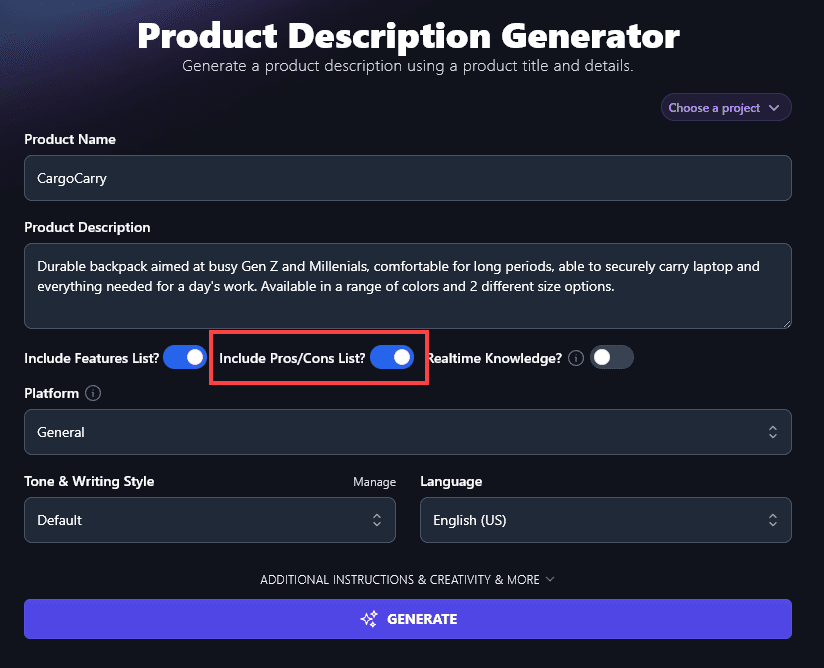Disable the Include Features List toggle
The width and height of the screenshot is (824, 668).
pos(184,357)
